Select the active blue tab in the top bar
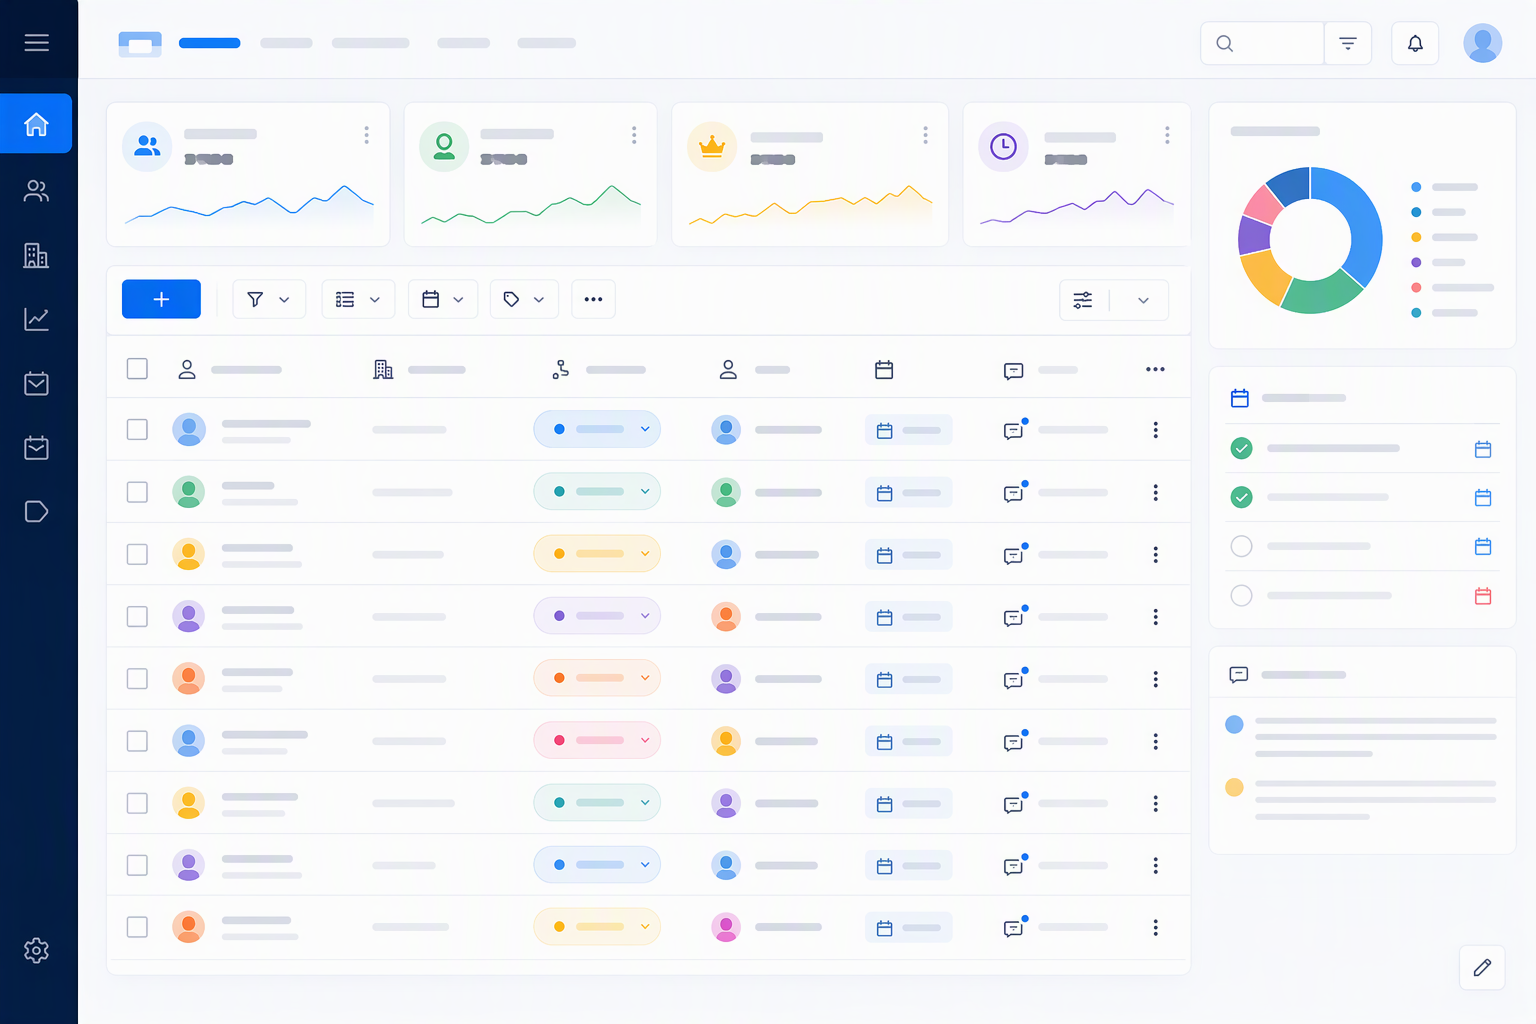The image size is (1536, 1024). (209, 43)
